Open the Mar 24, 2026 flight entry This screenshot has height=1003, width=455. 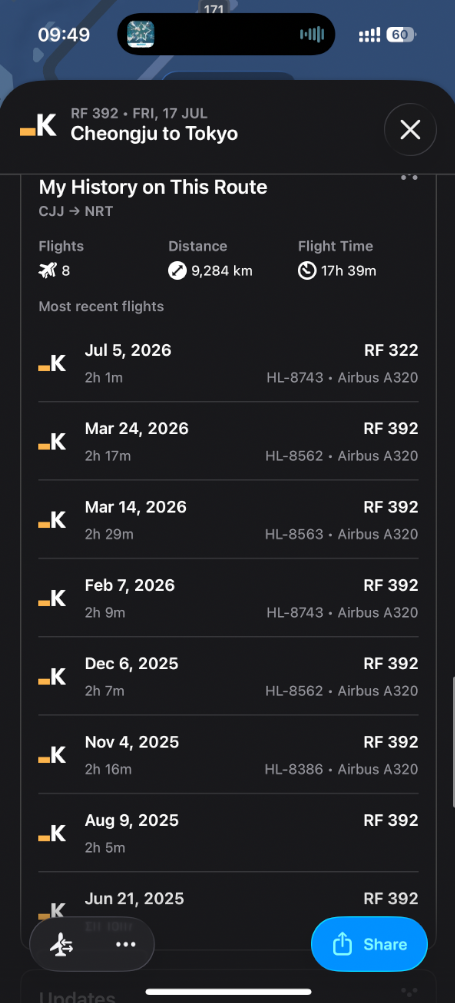click(228, 441)
